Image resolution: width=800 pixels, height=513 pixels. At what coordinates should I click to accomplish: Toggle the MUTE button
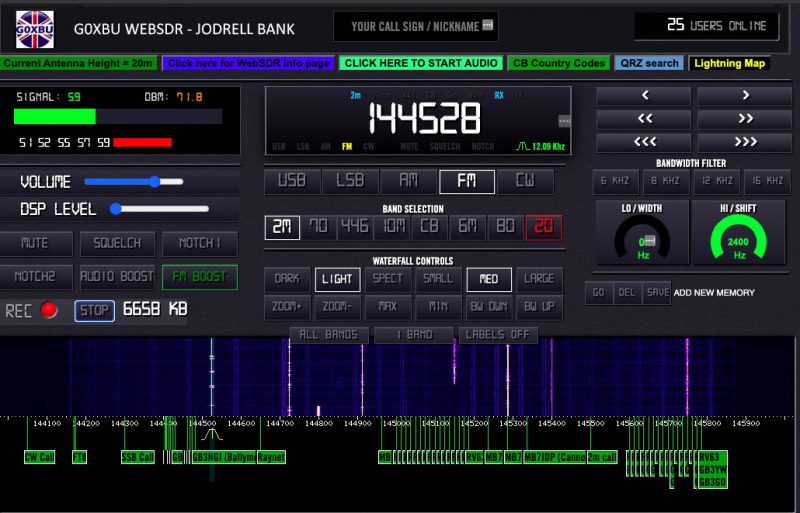pos(35,243)
